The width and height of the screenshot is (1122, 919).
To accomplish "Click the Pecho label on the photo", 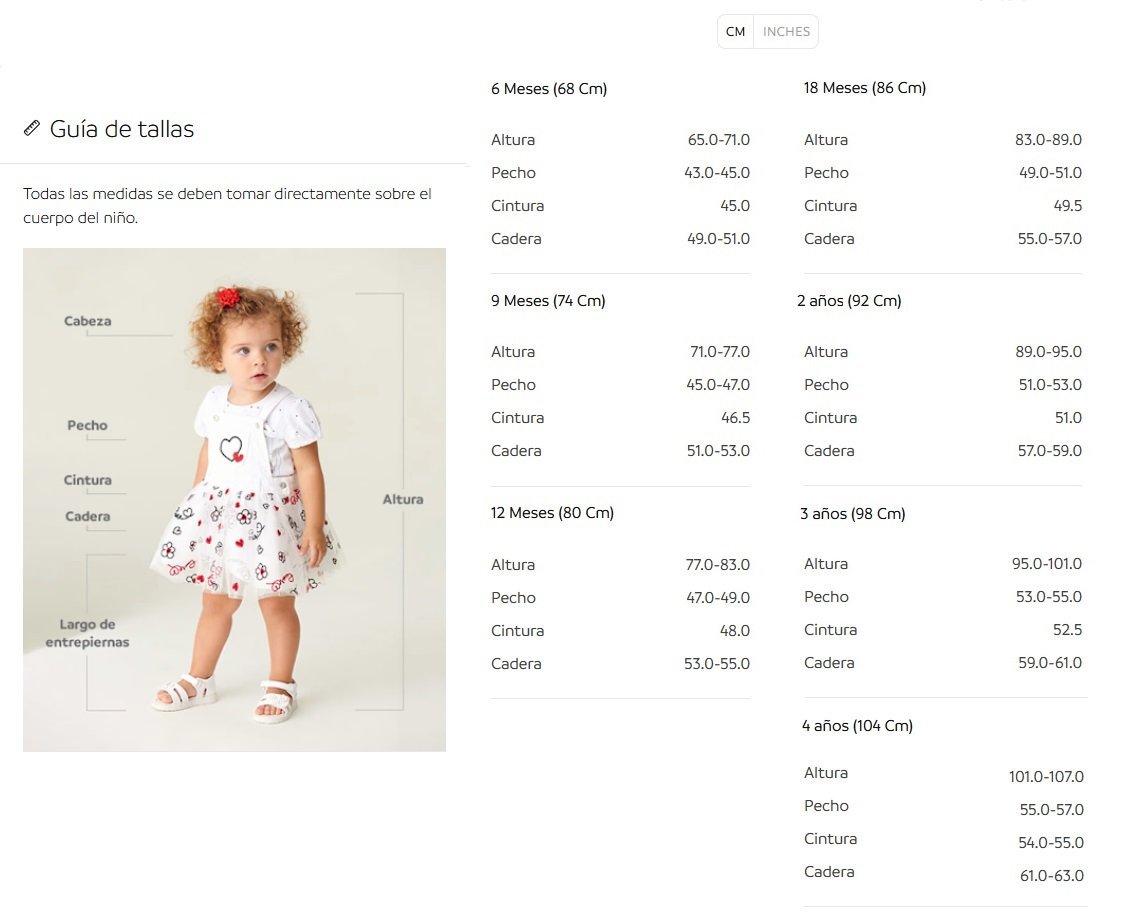I will click(87, 425).
